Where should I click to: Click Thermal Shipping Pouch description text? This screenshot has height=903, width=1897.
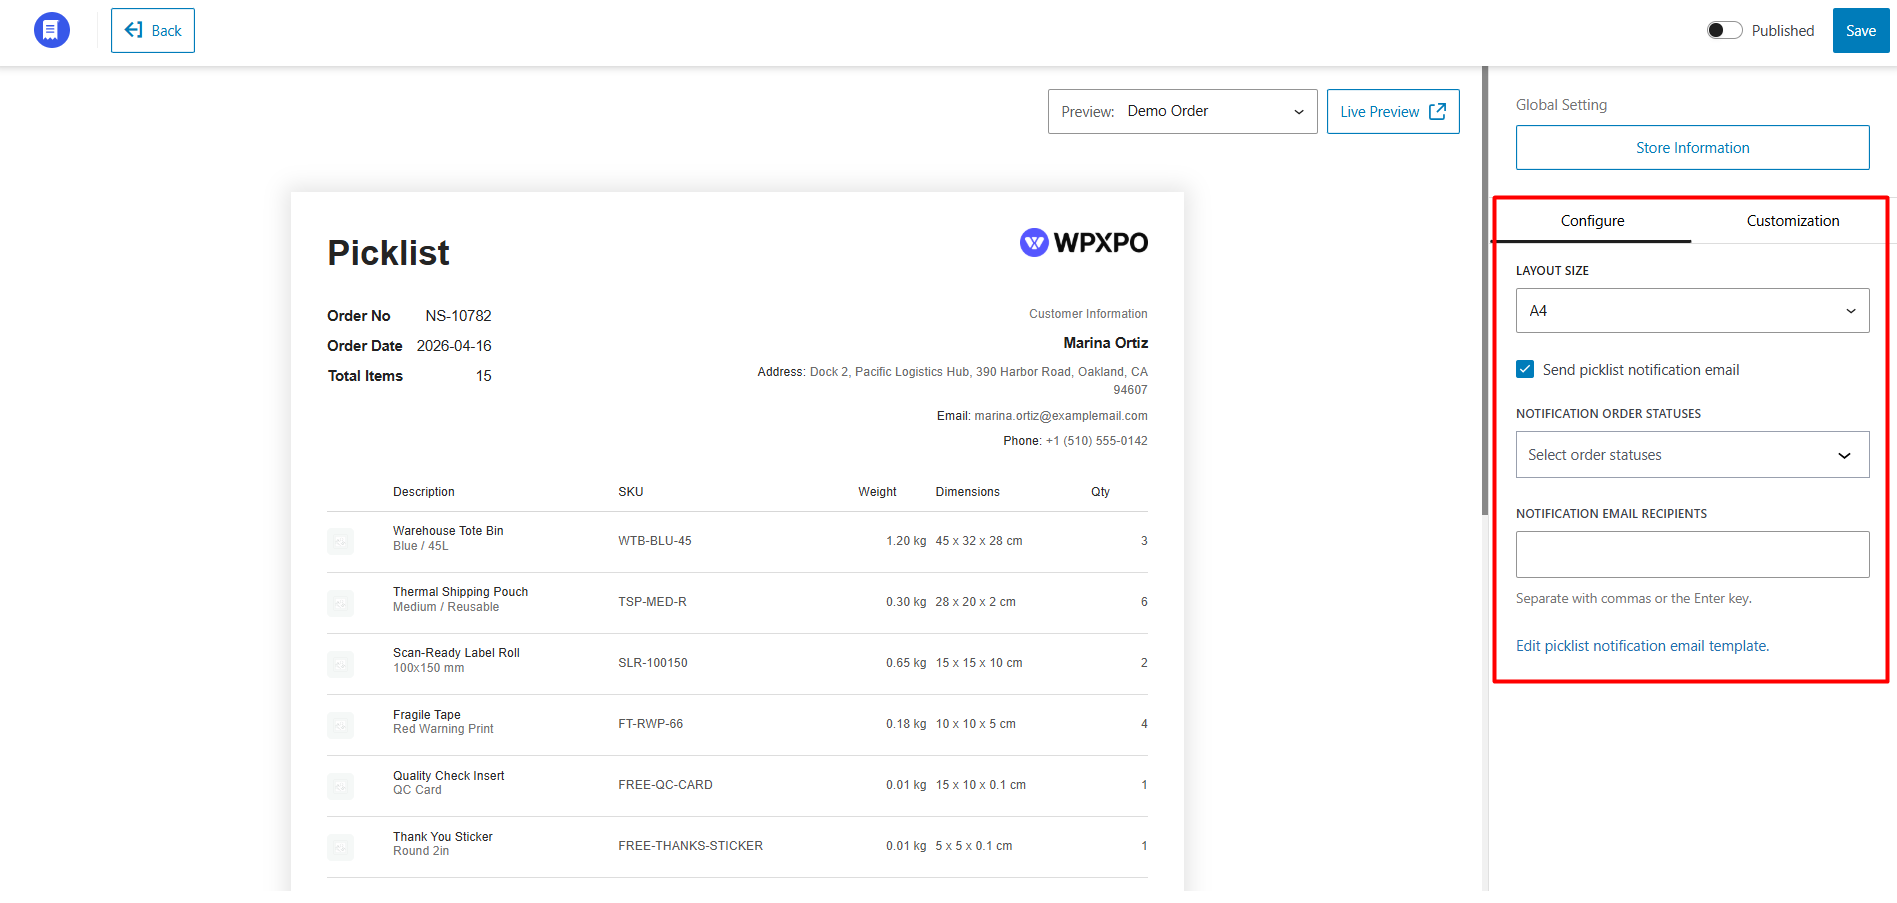coord(460,592)
